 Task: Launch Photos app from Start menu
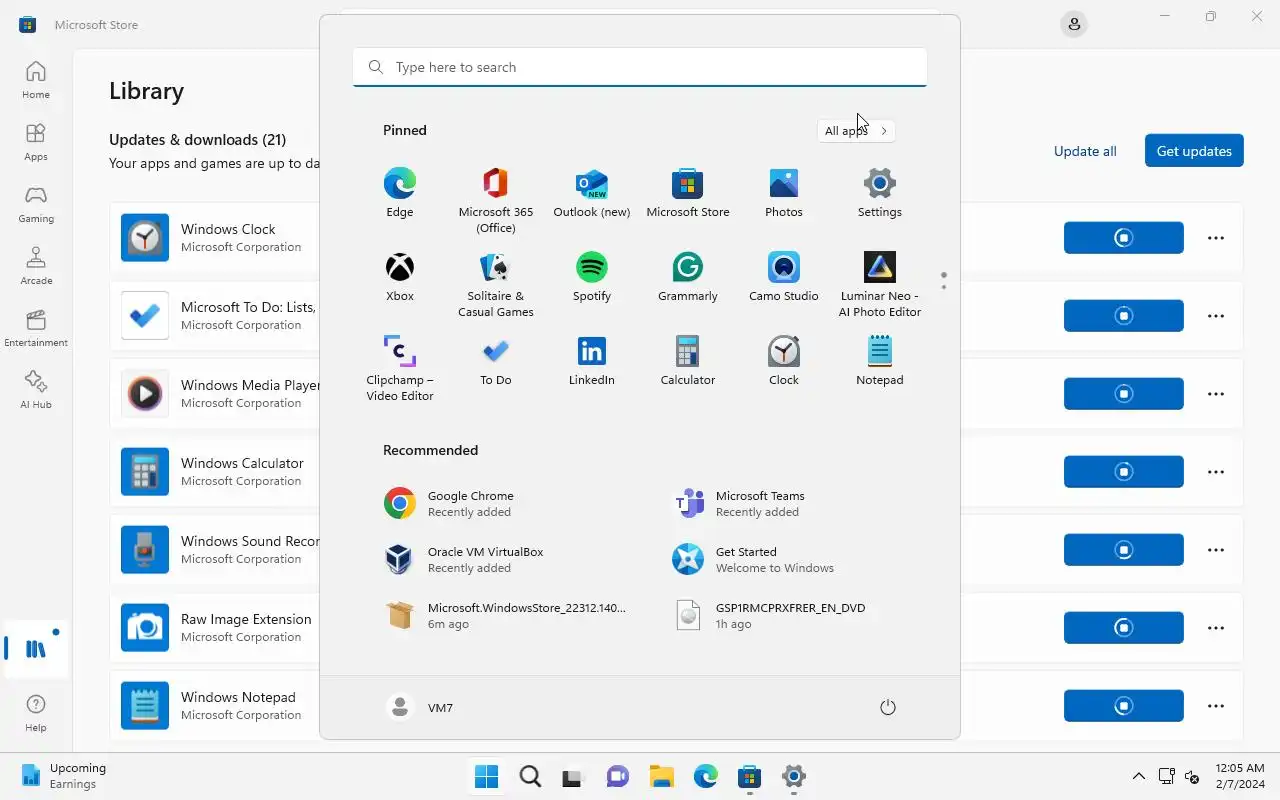click(784, 193)
